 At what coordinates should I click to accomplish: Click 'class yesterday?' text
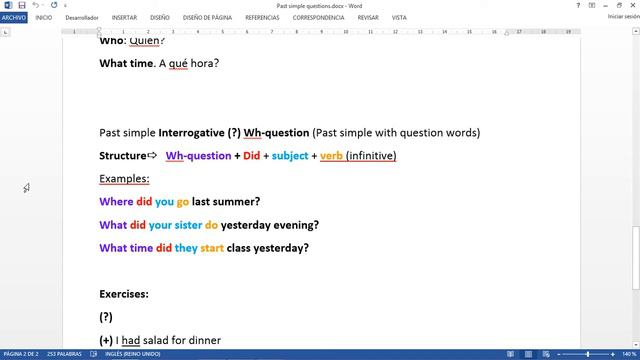tap(268, 248)
